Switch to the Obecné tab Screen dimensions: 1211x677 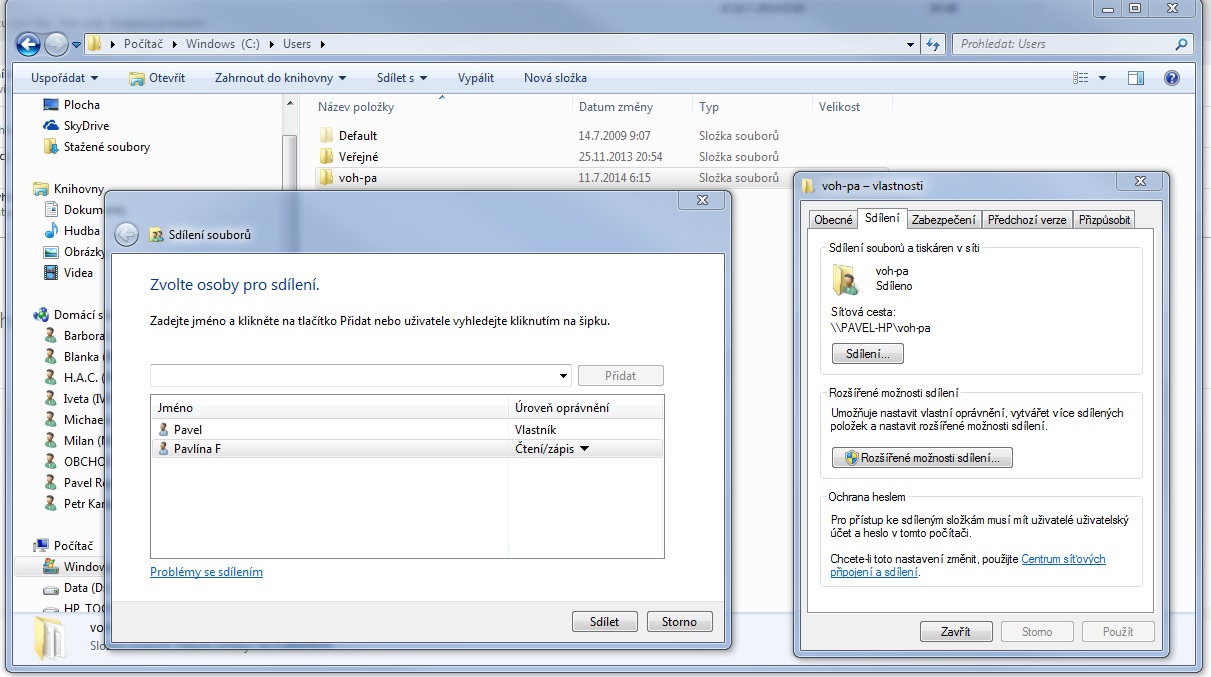(833, 219)
